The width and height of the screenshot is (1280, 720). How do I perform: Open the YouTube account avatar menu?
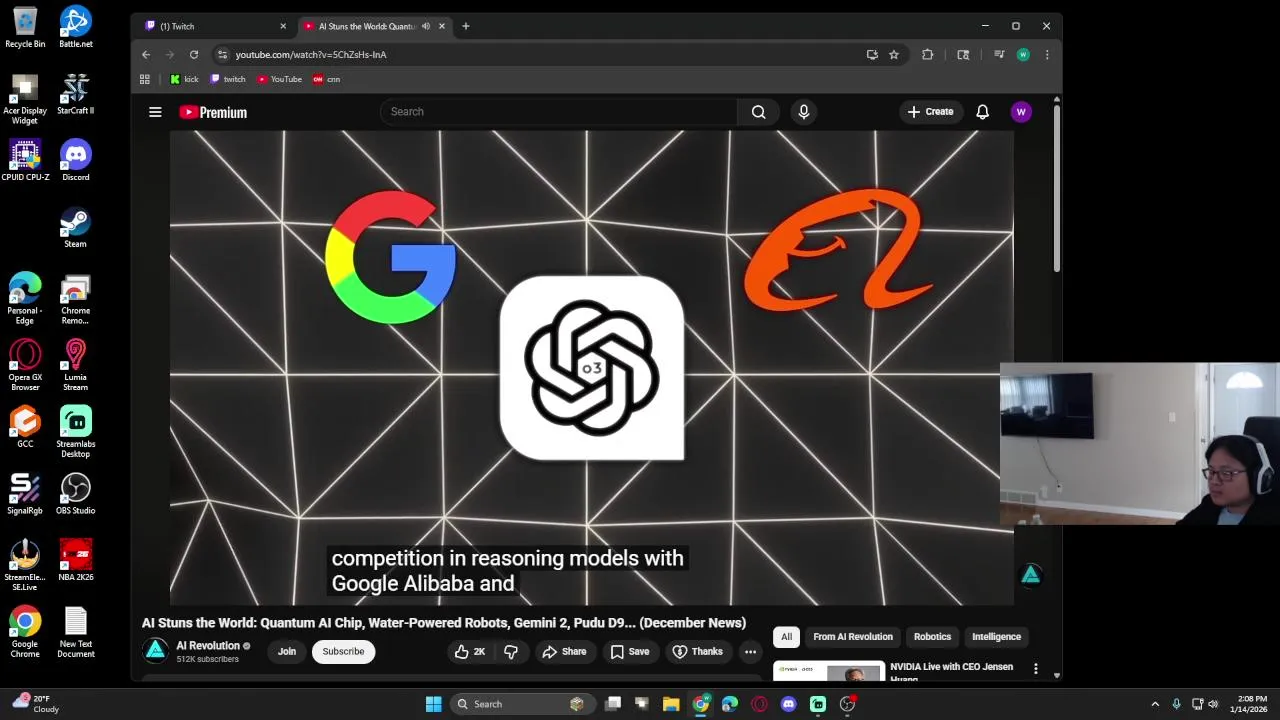1021,112
